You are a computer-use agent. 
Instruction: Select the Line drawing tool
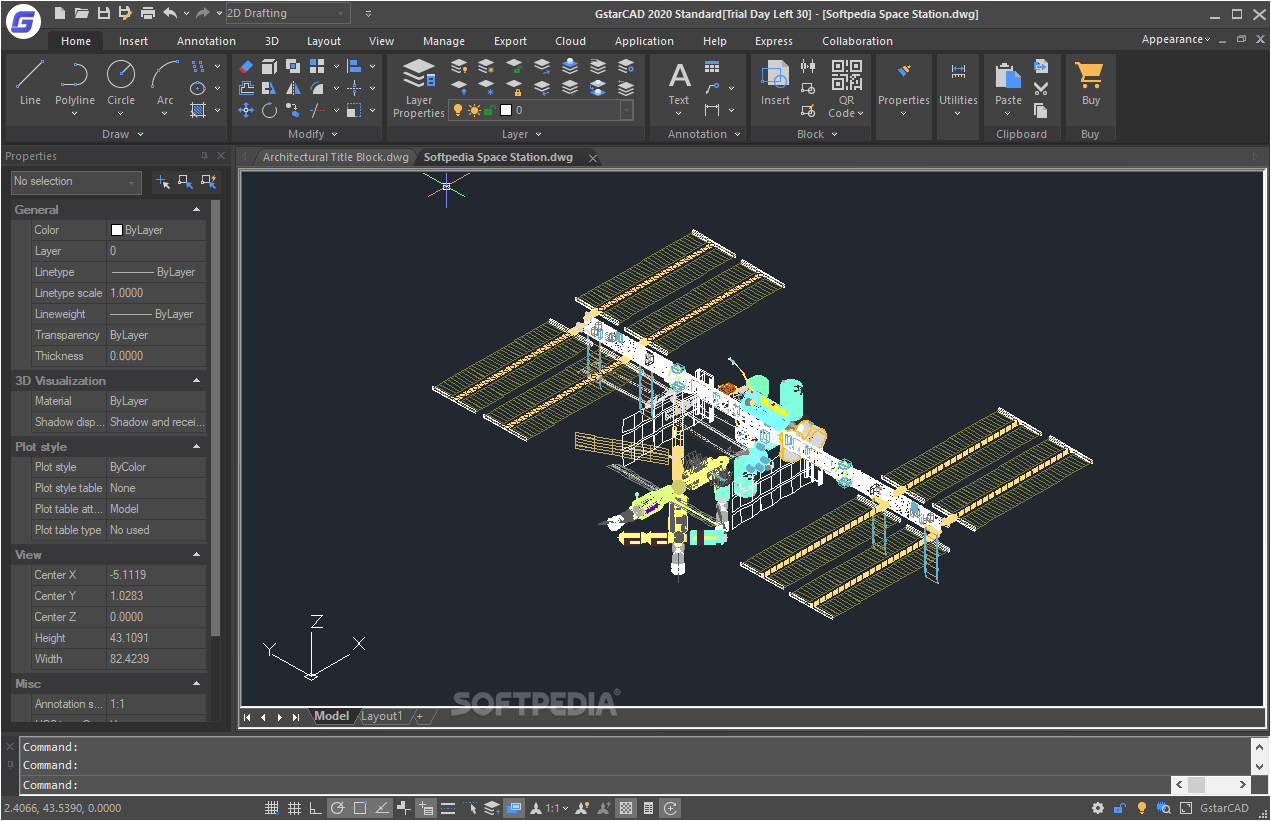[30, 82]
